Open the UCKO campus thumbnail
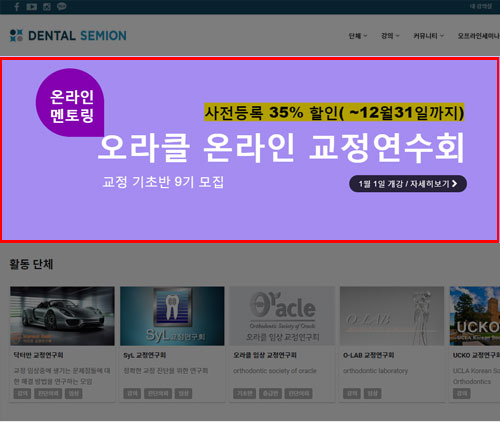500x422 pixels. tap(475, 316)
